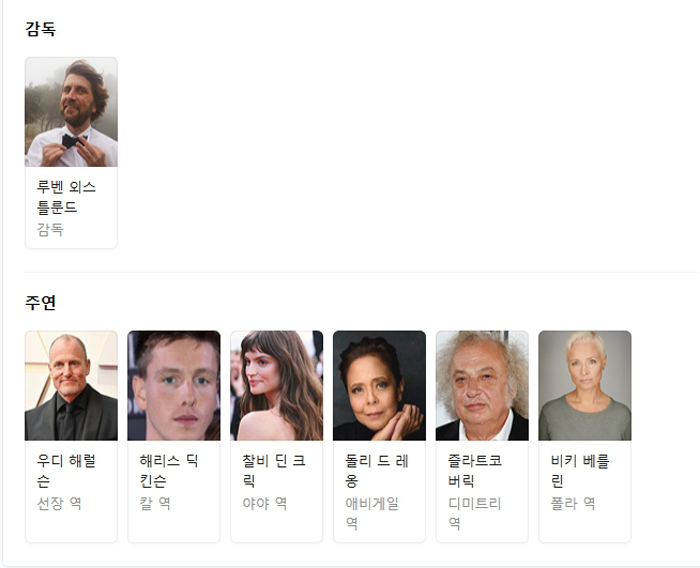Open 즐라트코 버릭 name link

pos(475,471)
